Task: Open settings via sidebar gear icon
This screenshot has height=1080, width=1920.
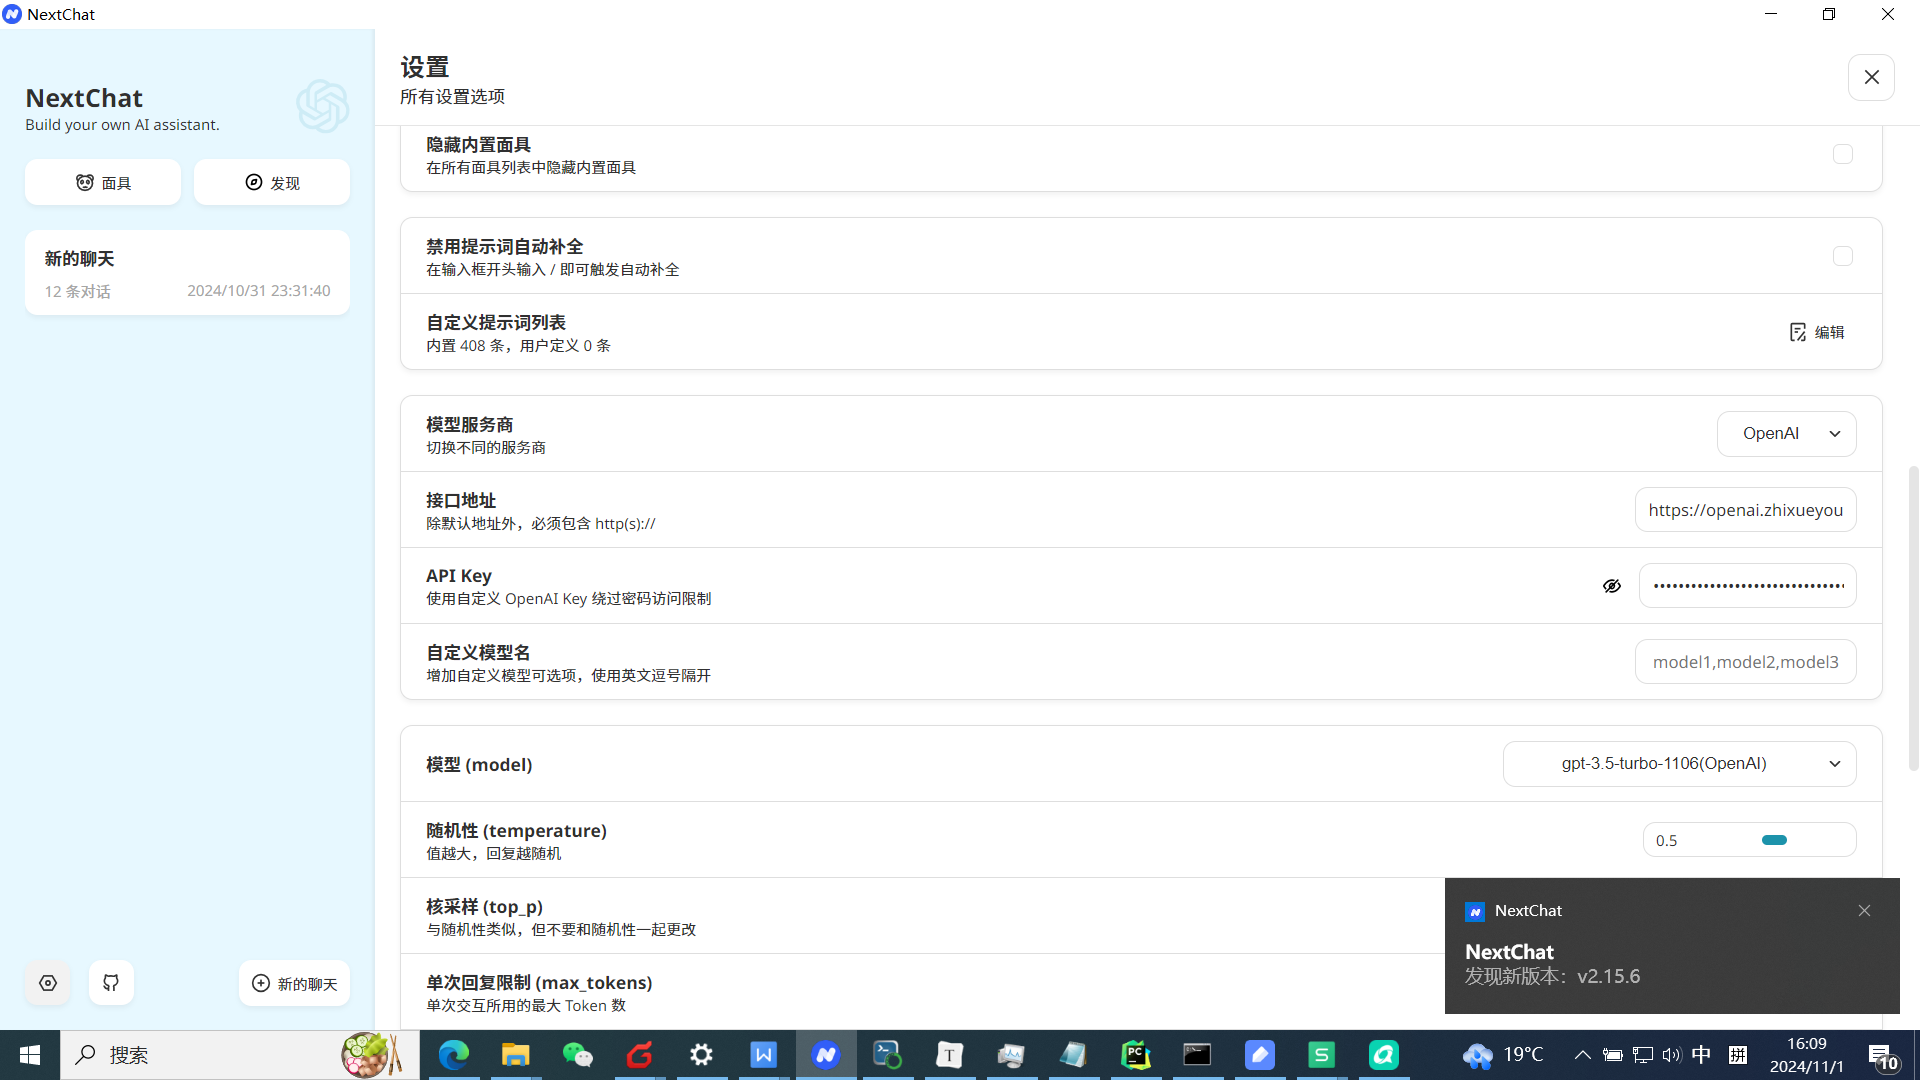Action: coord(48,983)
